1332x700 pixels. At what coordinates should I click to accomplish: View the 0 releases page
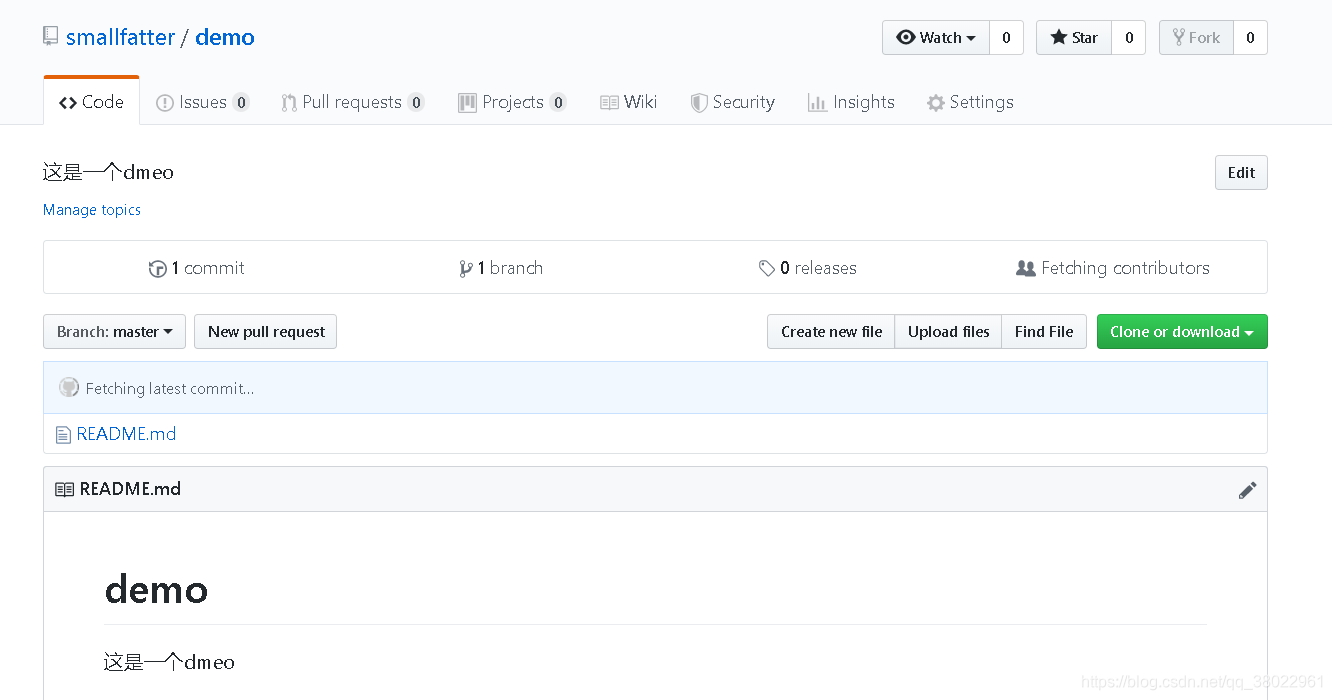tap(807, 268)
